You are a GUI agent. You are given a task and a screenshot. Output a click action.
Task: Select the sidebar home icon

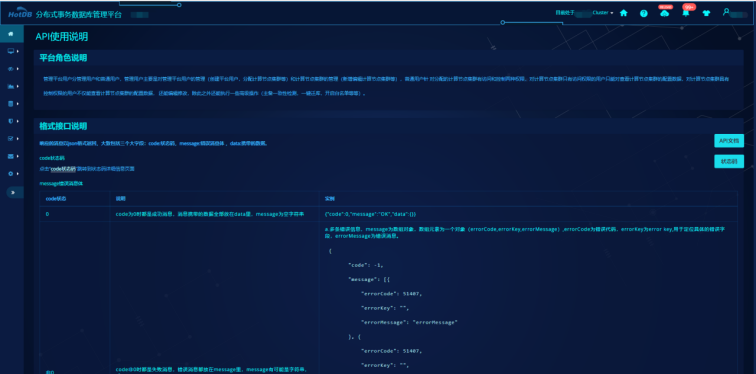click(x=11, y=34)
